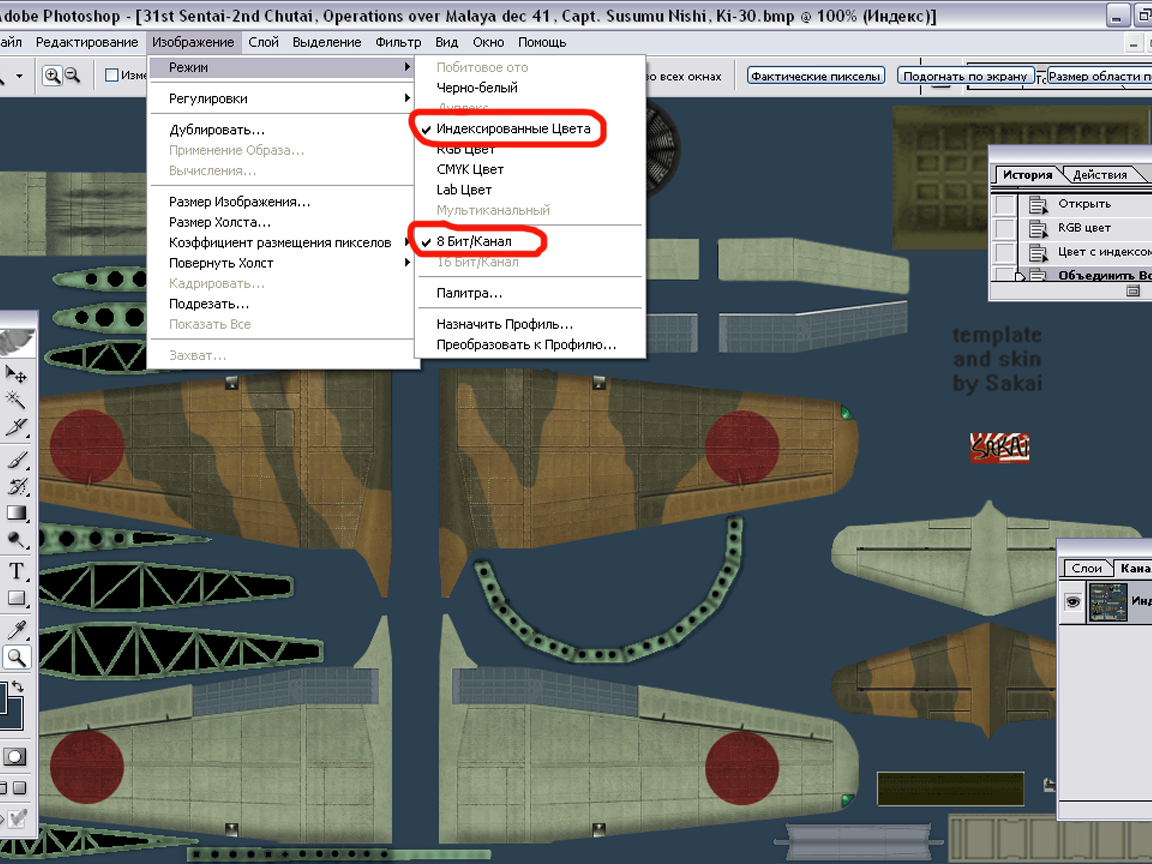Click the zoom in magnifier icon
The image size is (1152, 864).
click(x=50, y=76)
